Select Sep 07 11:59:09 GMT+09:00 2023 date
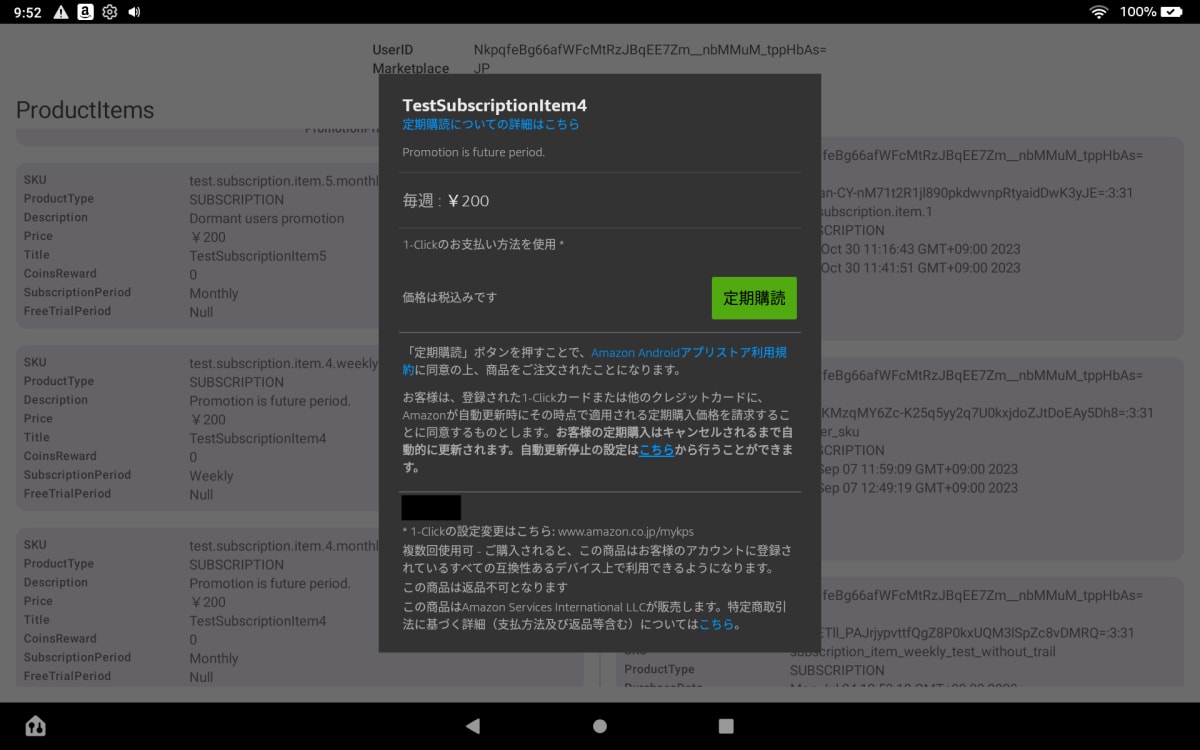This screenshot has height=750, width=1200. 918,469
